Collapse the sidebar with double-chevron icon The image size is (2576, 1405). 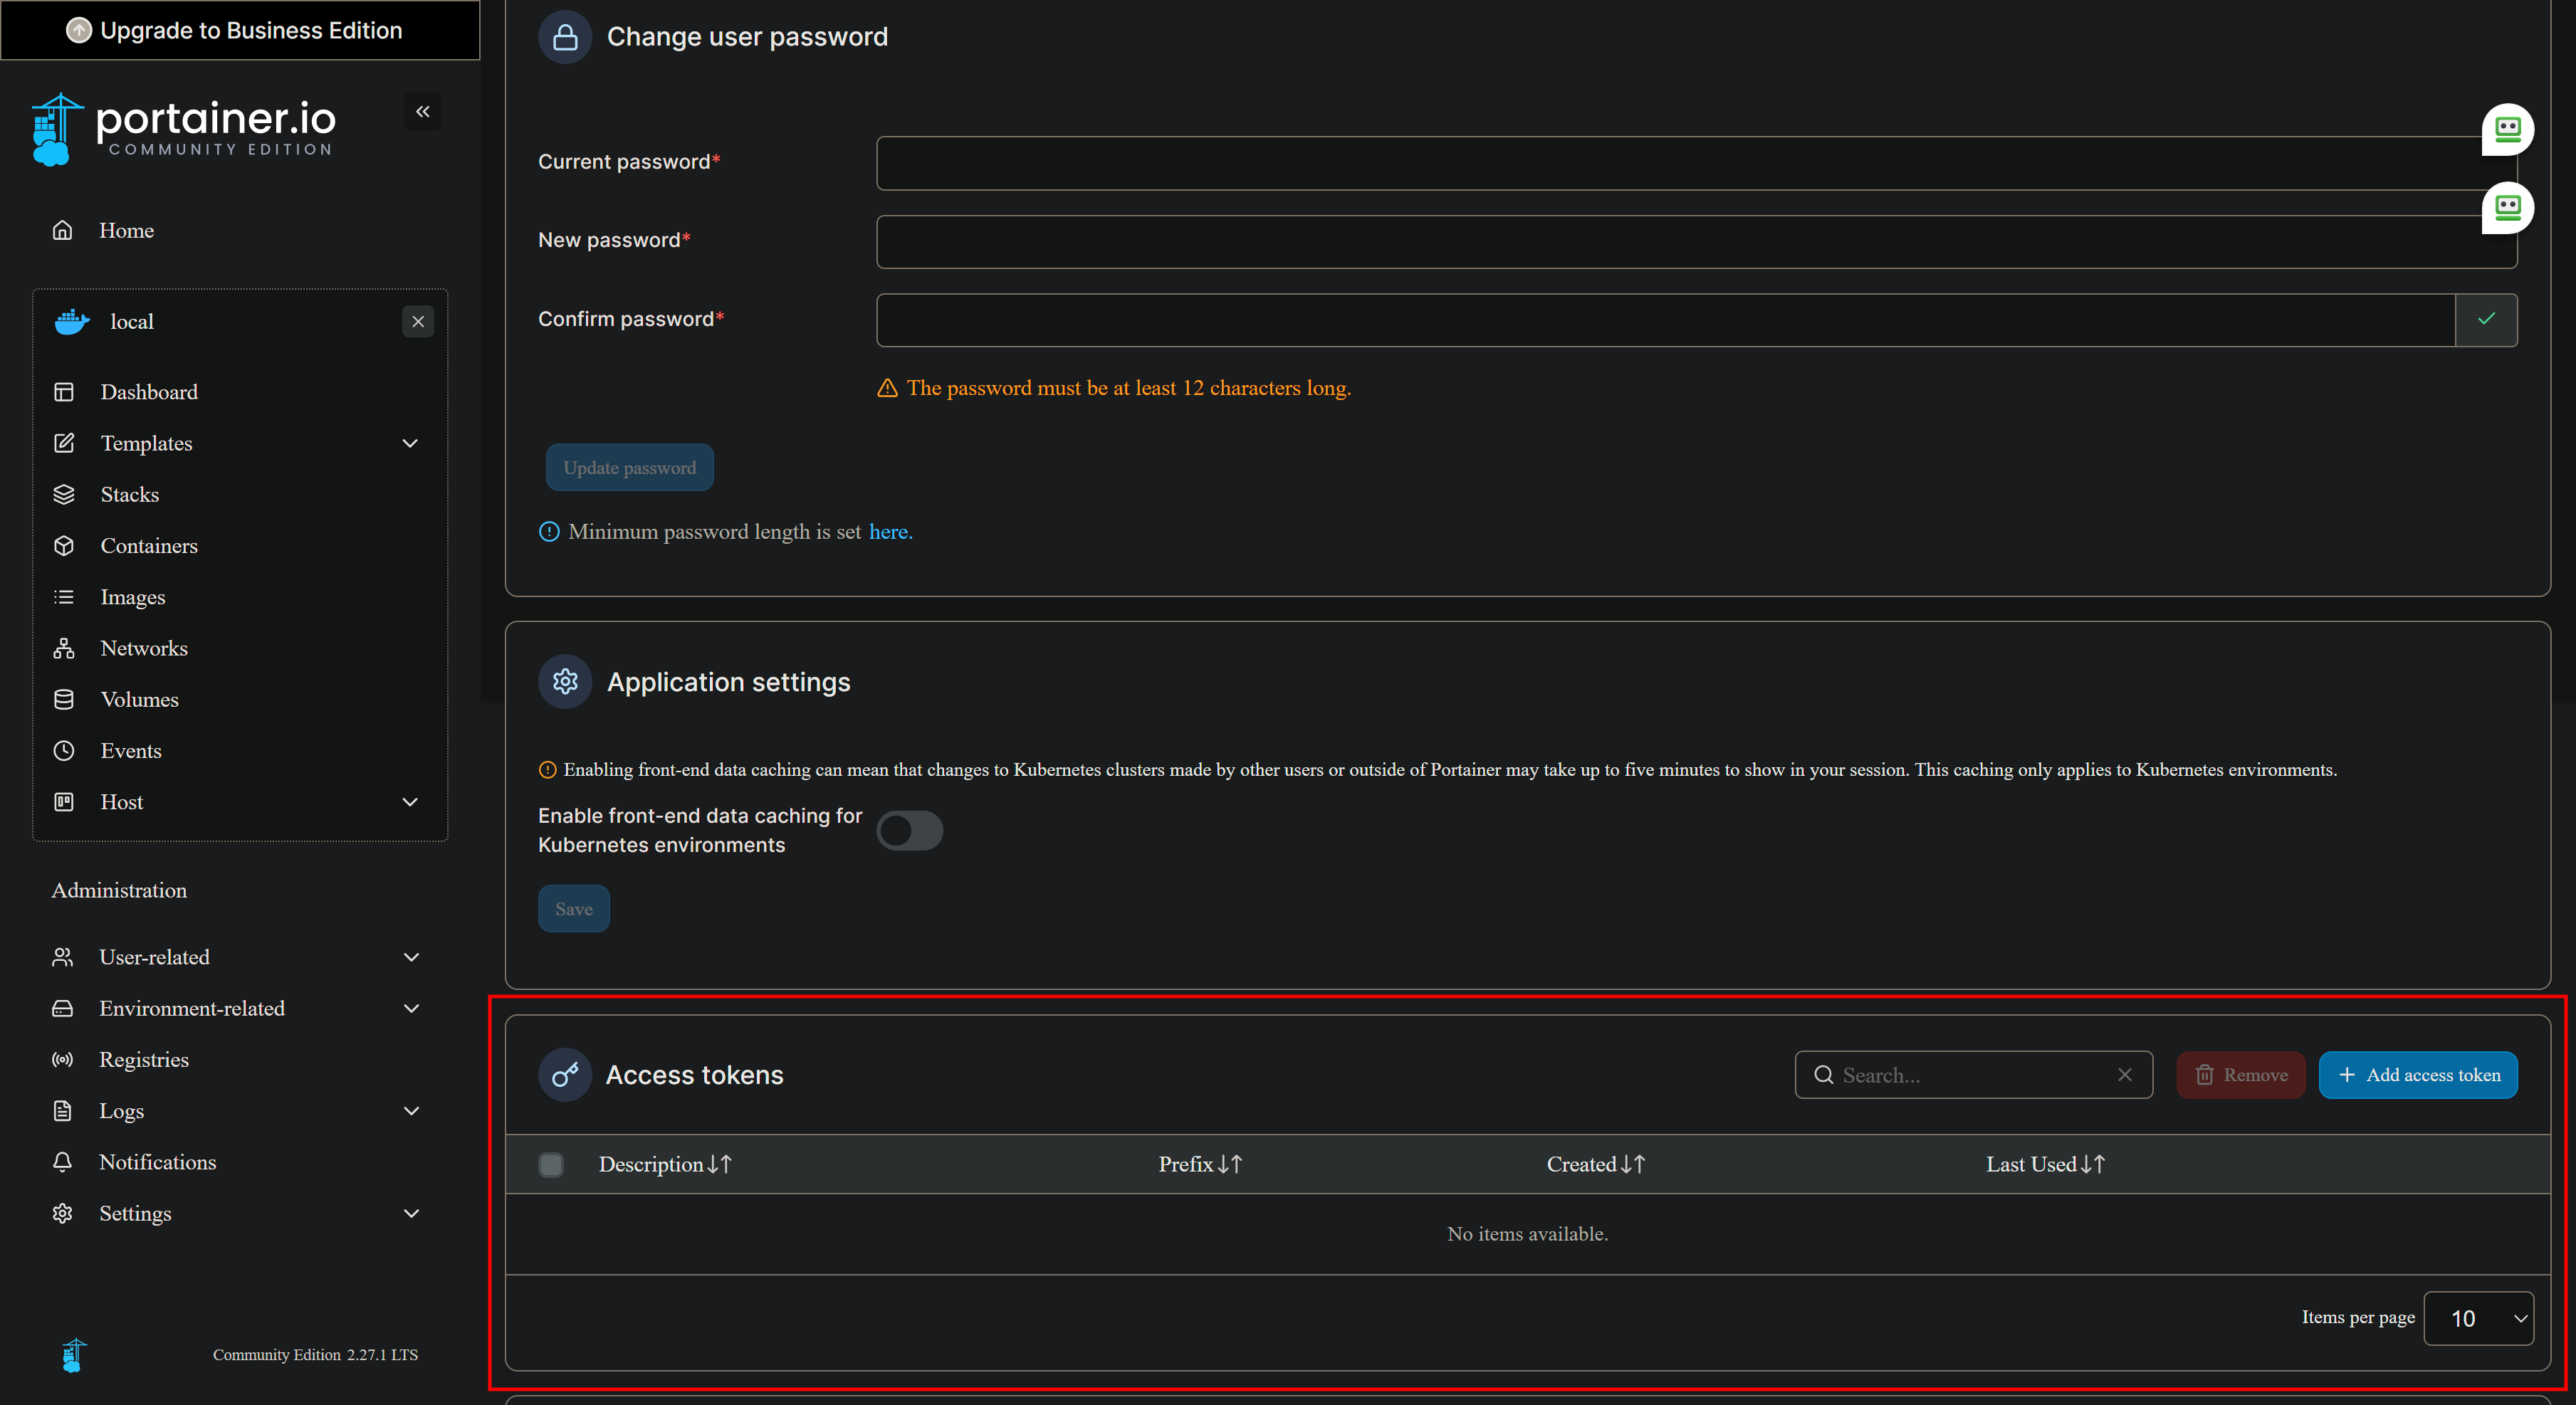423,112
